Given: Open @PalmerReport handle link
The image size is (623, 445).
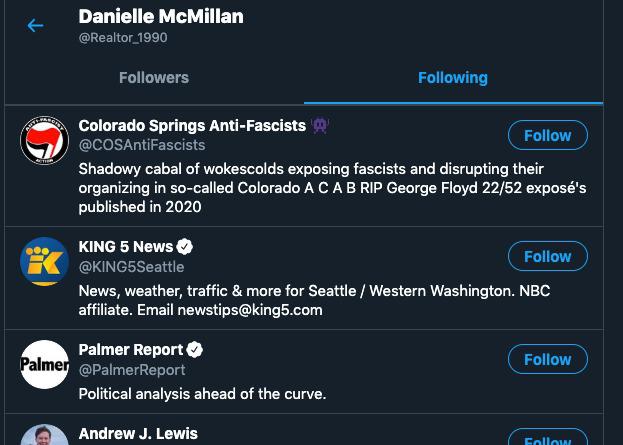Looking at the screenshot, I should (x=132, y=370).
